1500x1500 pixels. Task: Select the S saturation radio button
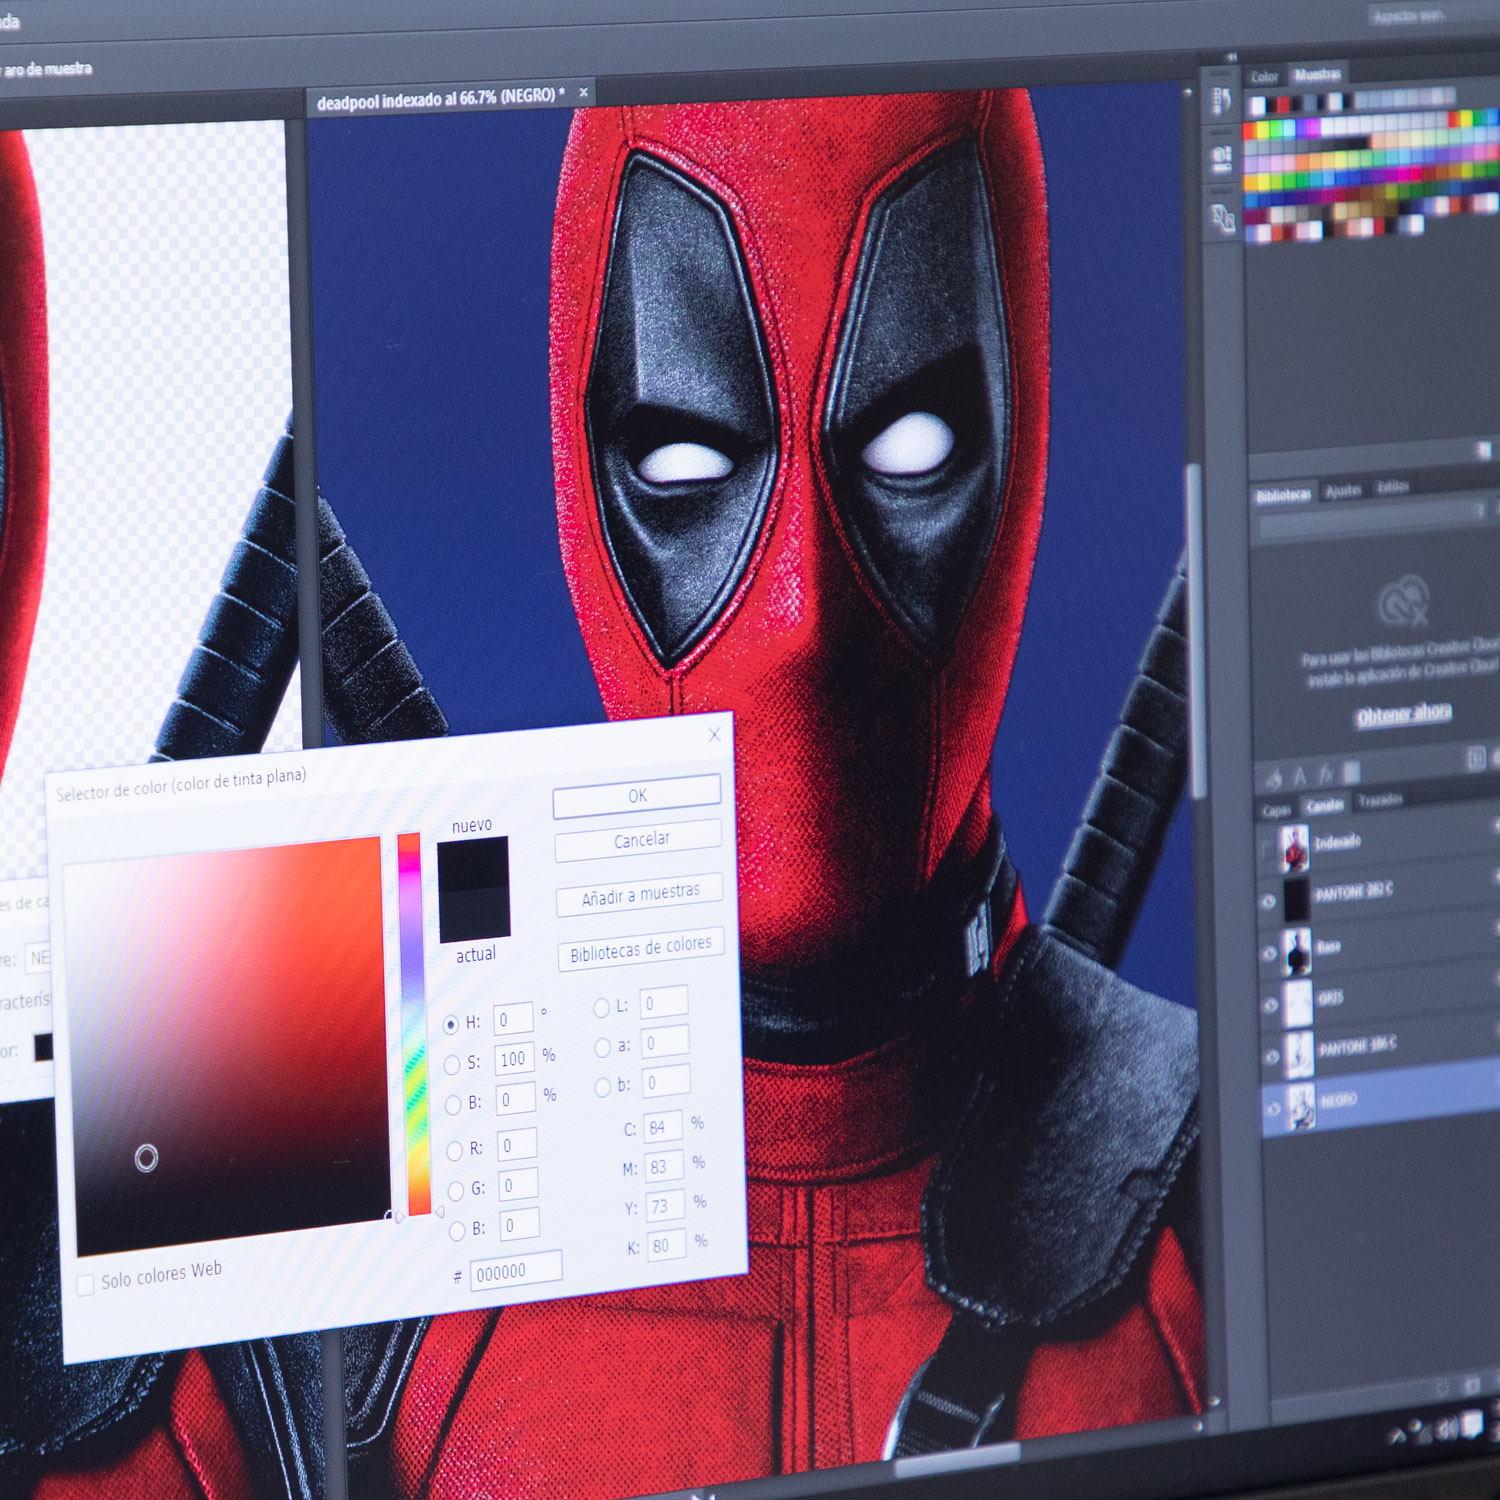click(452, 1064)
